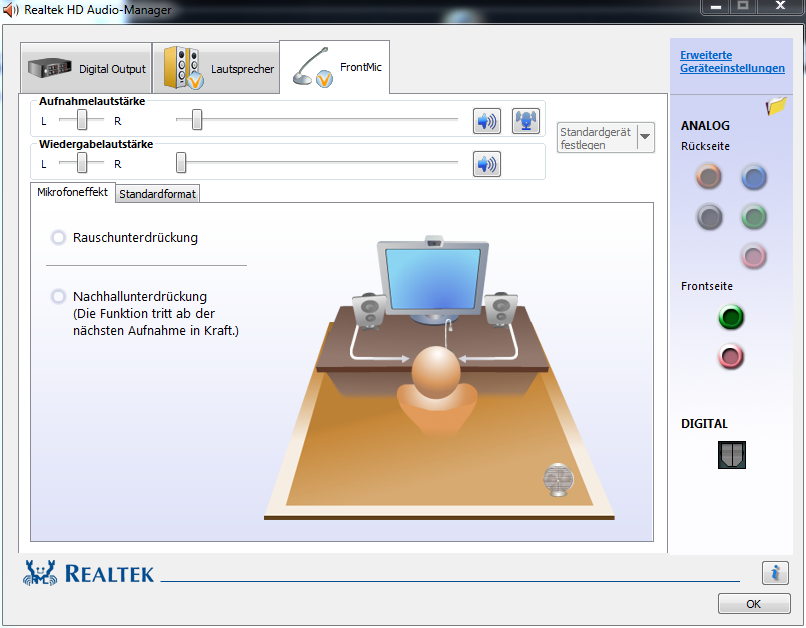This screenshot has height=628, width=806.
Task: Switch to the Digital Output tab
Action: pos(86,68)
